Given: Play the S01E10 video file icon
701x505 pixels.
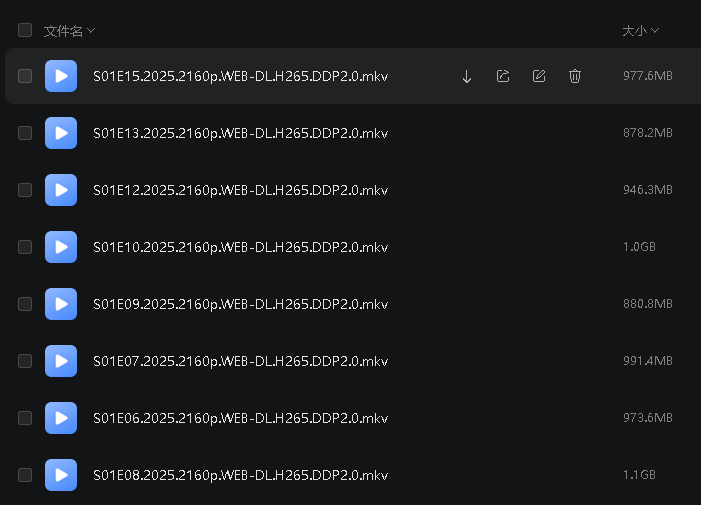Looking at the screenshot, I should (61, 247).
